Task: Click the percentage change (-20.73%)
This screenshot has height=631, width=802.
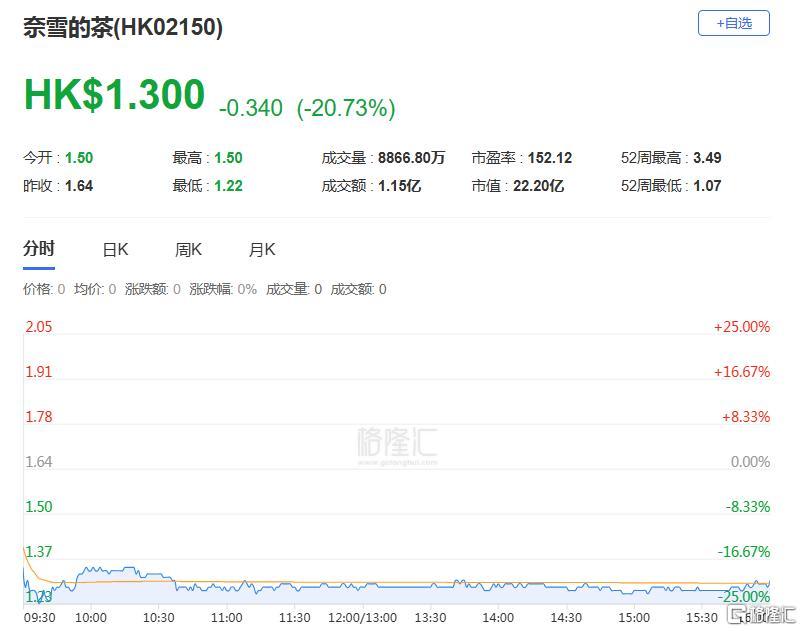Action: 346,108
